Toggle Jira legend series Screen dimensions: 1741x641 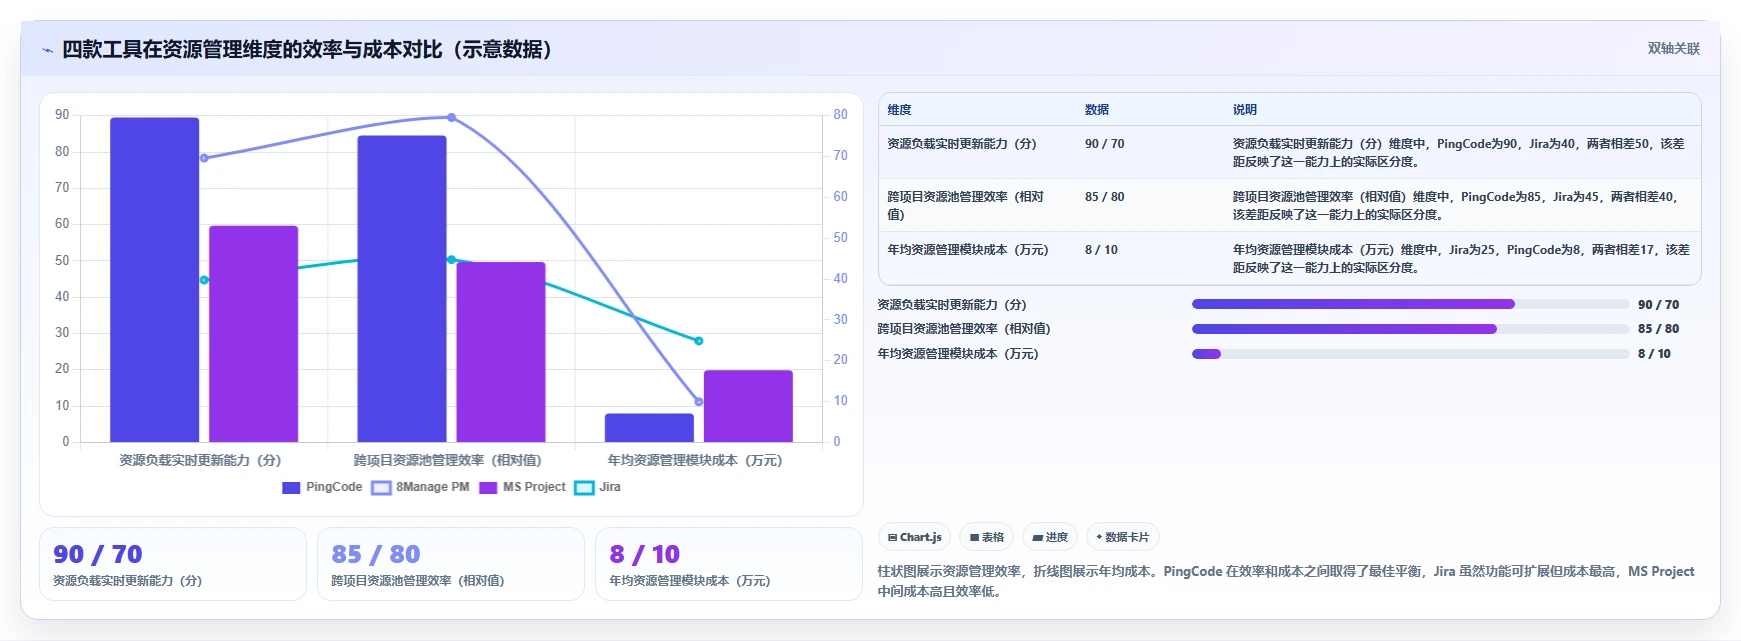[598, 487]
